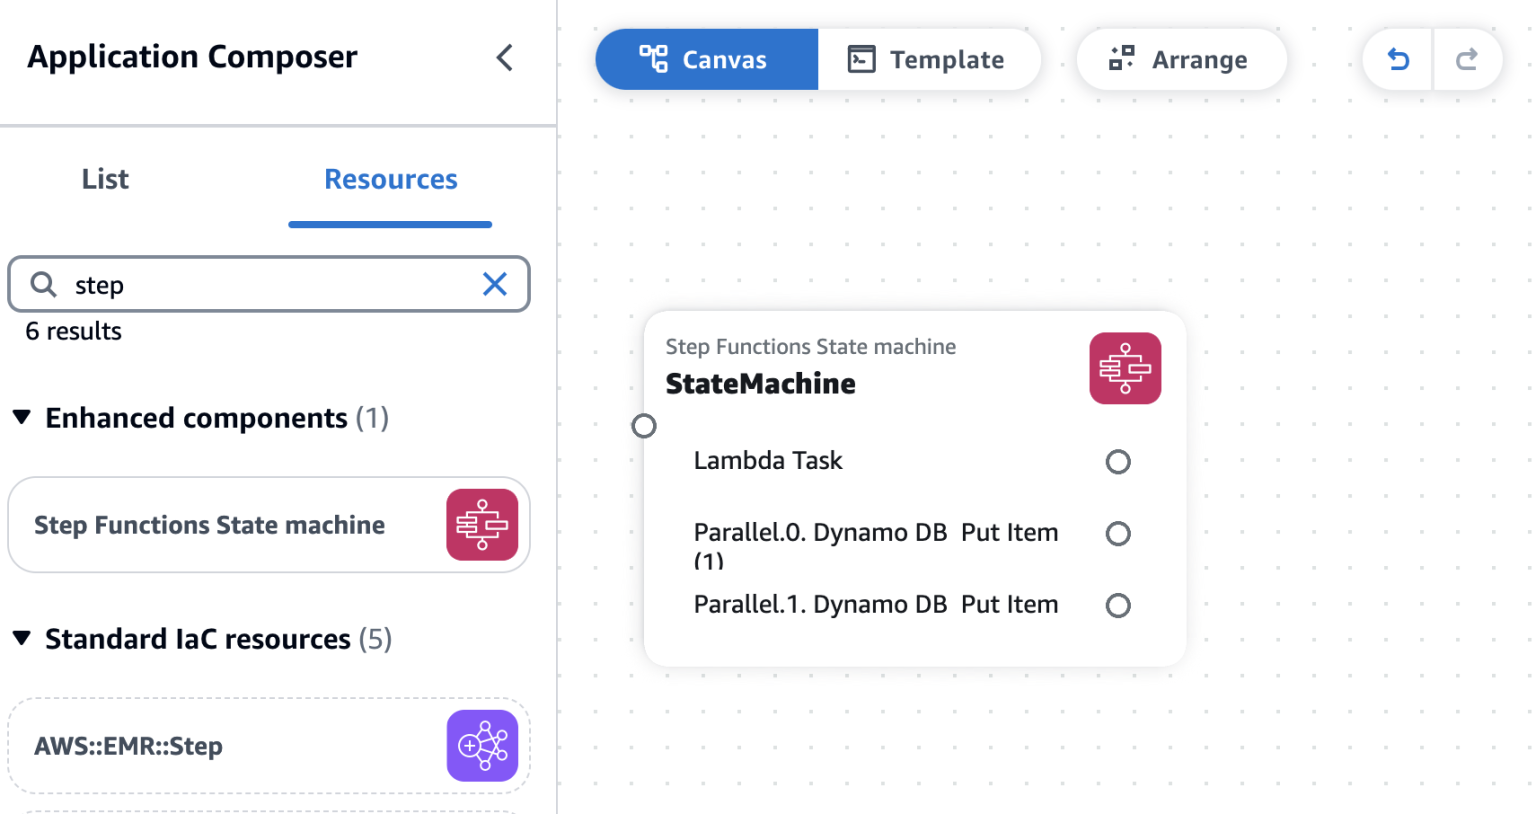This screenshot has height=814, width=1536.
Task: Click the Canvas view icon
Action: coord(655,59)
